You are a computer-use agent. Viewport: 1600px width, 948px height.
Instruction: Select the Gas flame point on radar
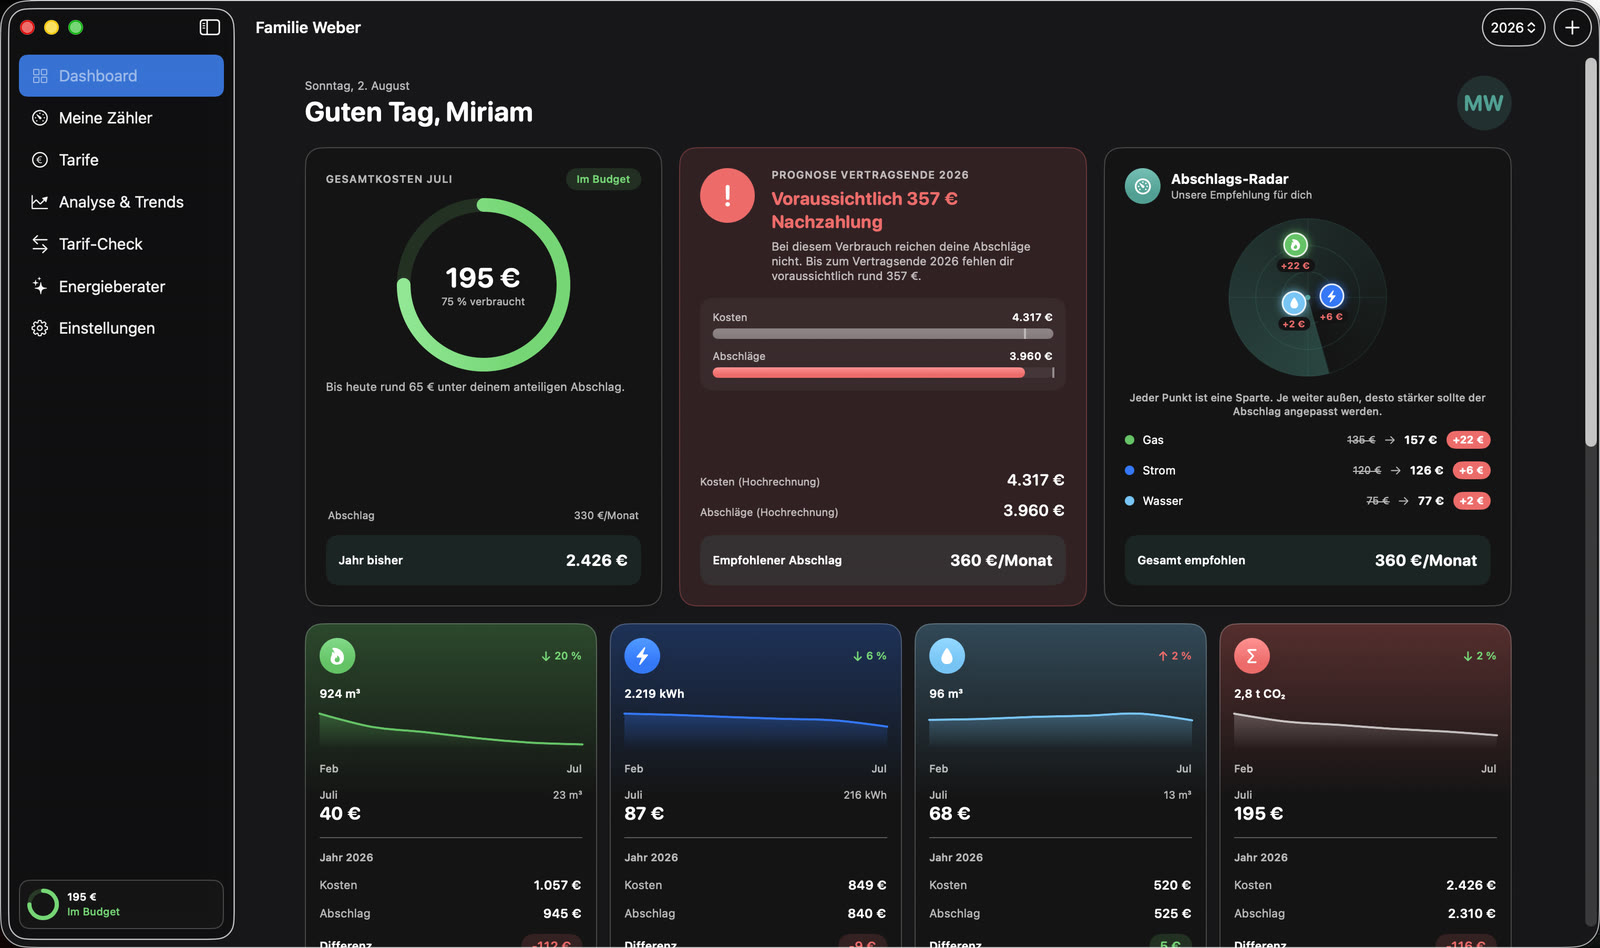1295,245
